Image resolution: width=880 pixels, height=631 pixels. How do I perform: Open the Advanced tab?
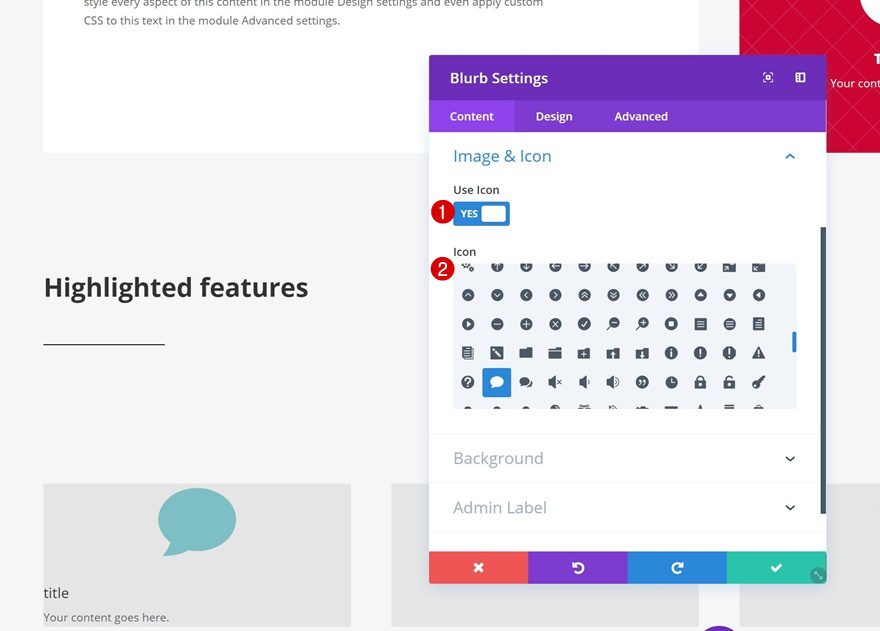[640, 116]
